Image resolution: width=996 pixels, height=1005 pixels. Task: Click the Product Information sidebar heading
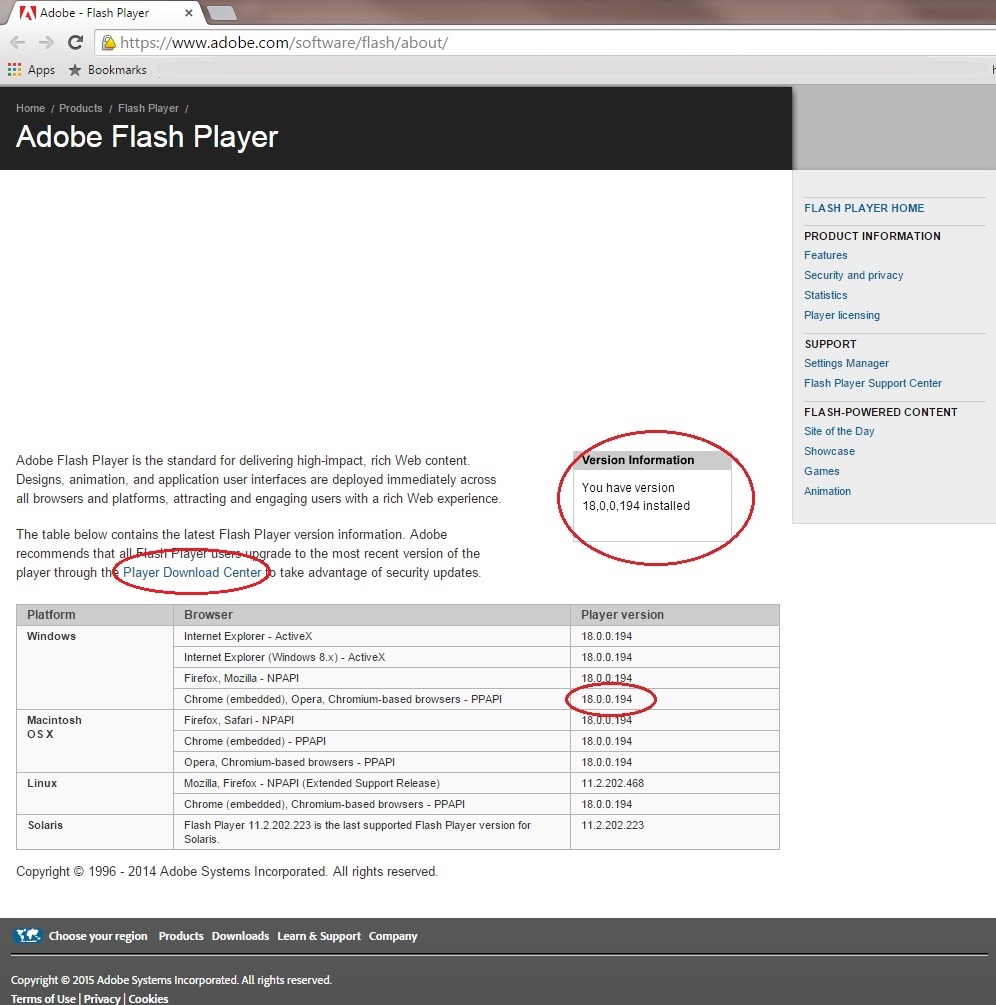pyautogui.click(x=872, y=236)
